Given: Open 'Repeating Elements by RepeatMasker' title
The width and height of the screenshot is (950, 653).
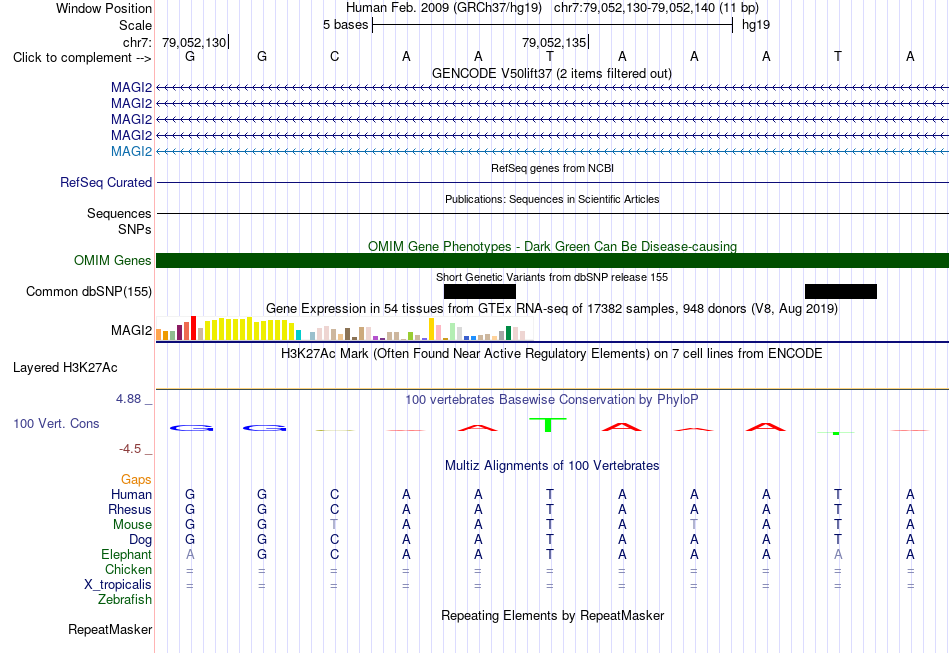Looking at the screenshot, I should tap(552, 615).
